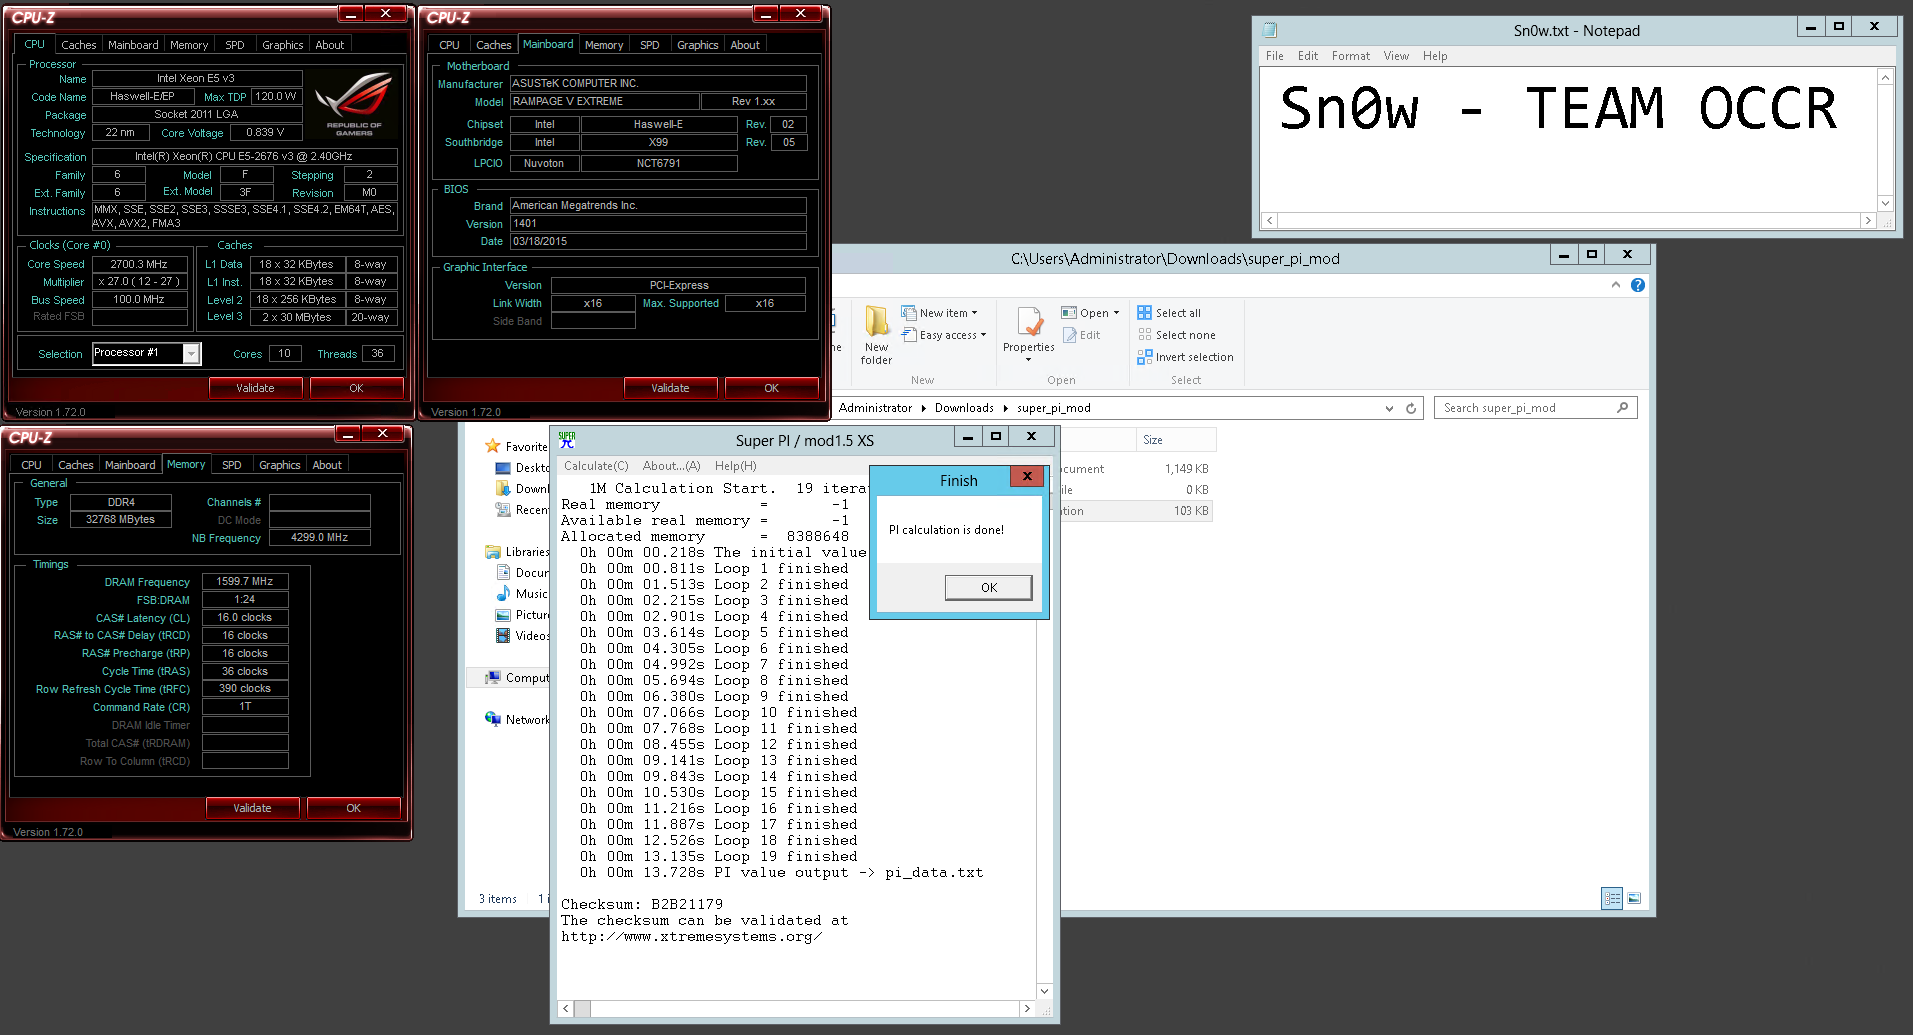The image size is (1913, 1035).
Task: Click the Properties icon in Explorer ribbon
Action: (1029, 322)
